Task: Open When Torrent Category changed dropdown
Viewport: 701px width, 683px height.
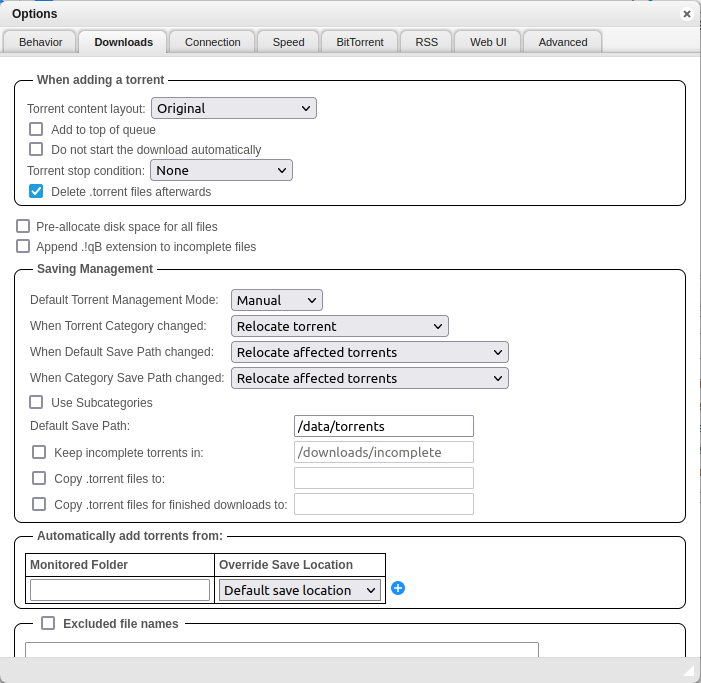Action: (339, 326)
